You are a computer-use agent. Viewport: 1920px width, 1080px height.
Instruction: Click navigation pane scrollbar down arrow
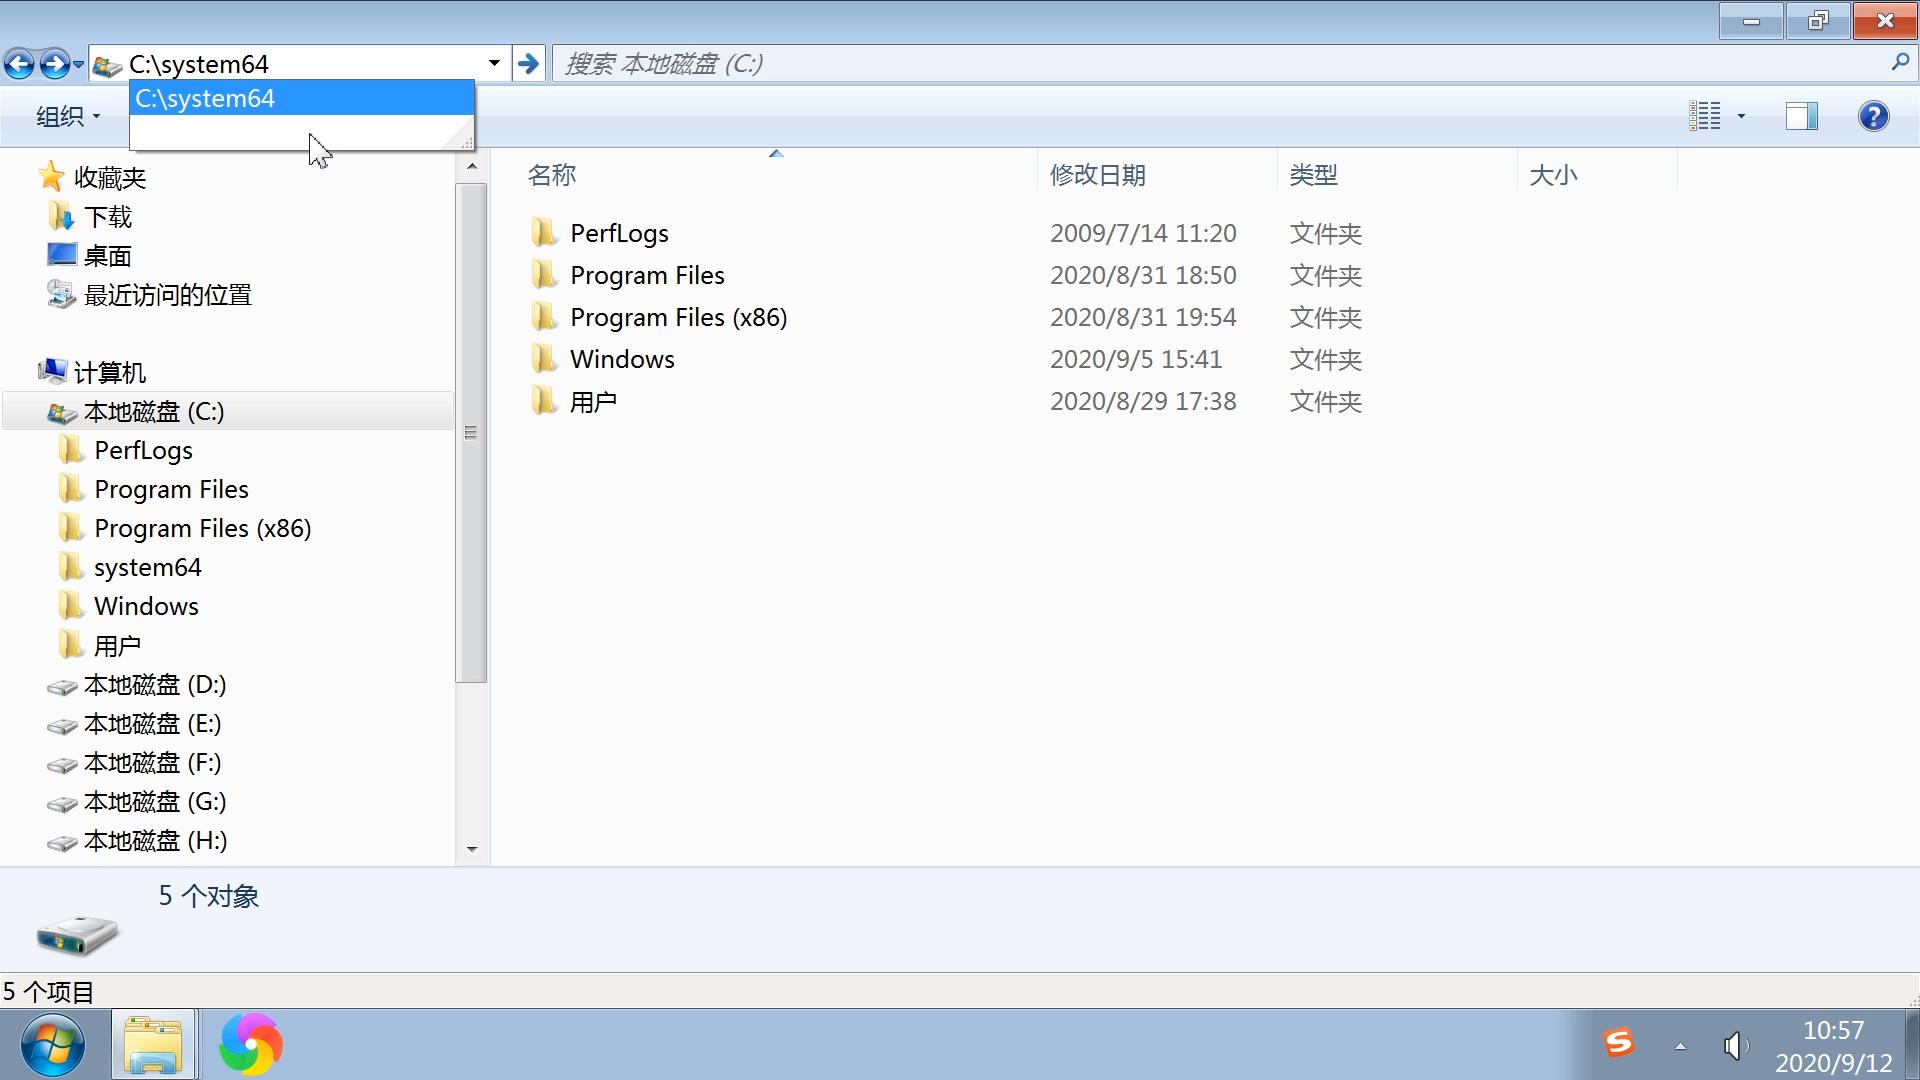(x=472, y=849)
